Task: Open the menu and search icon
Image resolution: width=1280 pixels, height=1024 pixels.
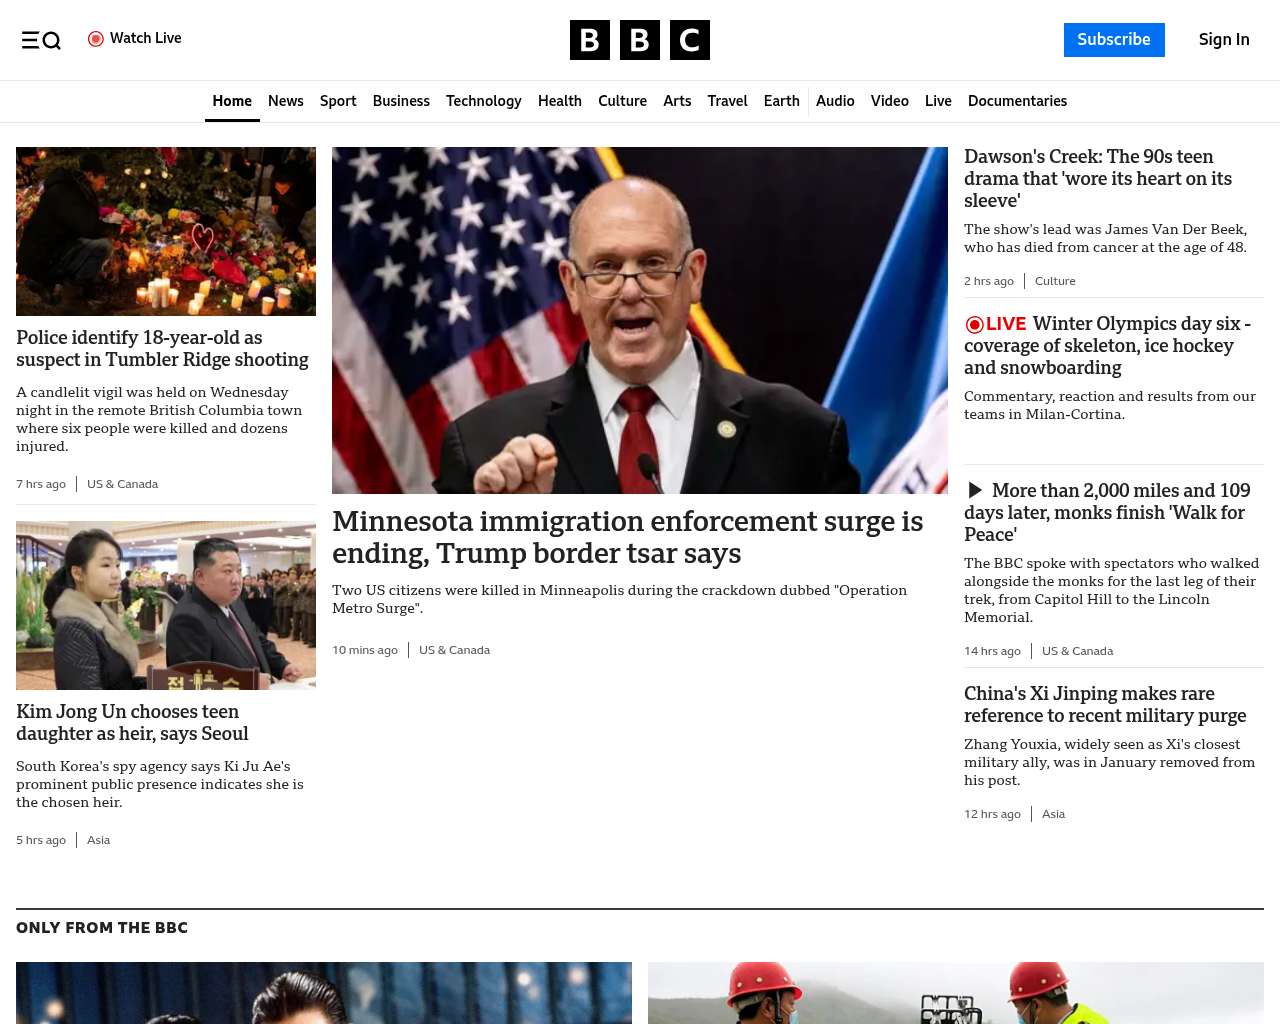Action: [x=41, y=40]
